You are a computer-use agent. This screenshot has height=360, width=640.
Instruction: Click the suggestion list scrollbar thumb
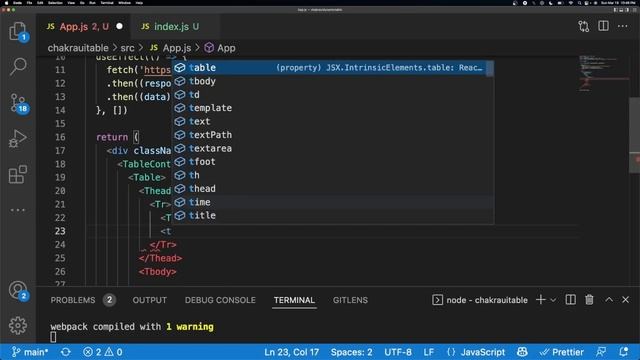pos(490,69)
